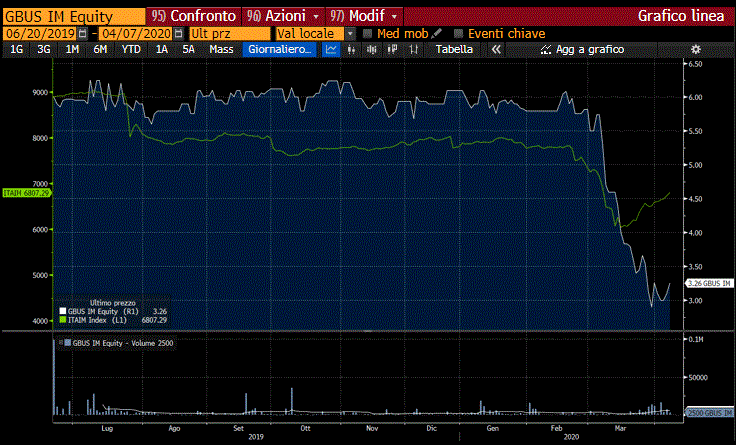Click the 97) Modif button
This screenshot has width=736, height=445.
tap(364, 16)
